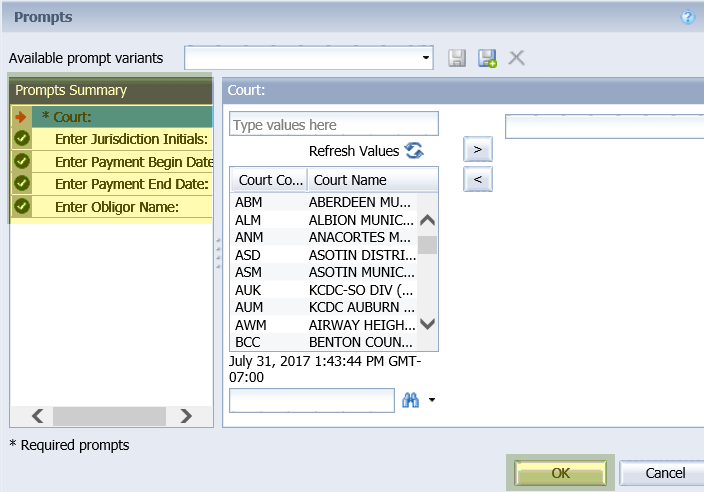Click the Refresh Values label
The height and width of the screenshot is (492, 704).
(354, 151)
